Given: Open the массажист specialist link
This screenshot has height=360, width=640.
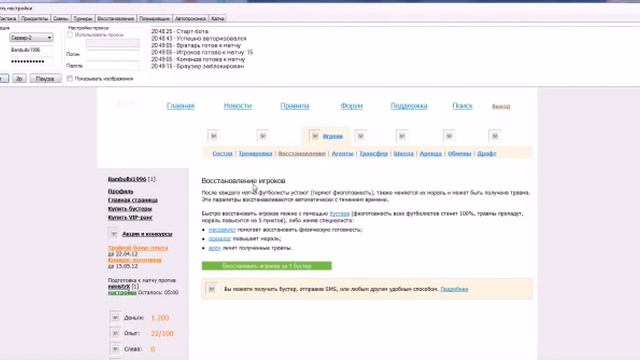Looking at the screenshot, I should pyautogui.click(x=222, y=230).
